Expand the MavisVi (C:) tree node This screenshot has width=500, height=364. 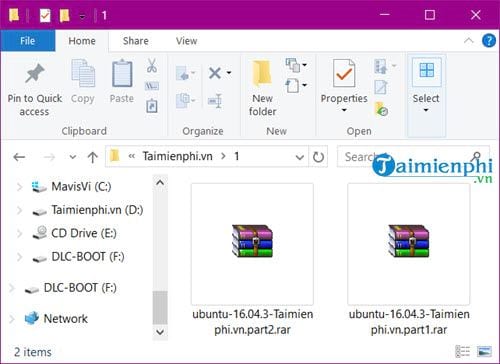click(x=19, y=187)
